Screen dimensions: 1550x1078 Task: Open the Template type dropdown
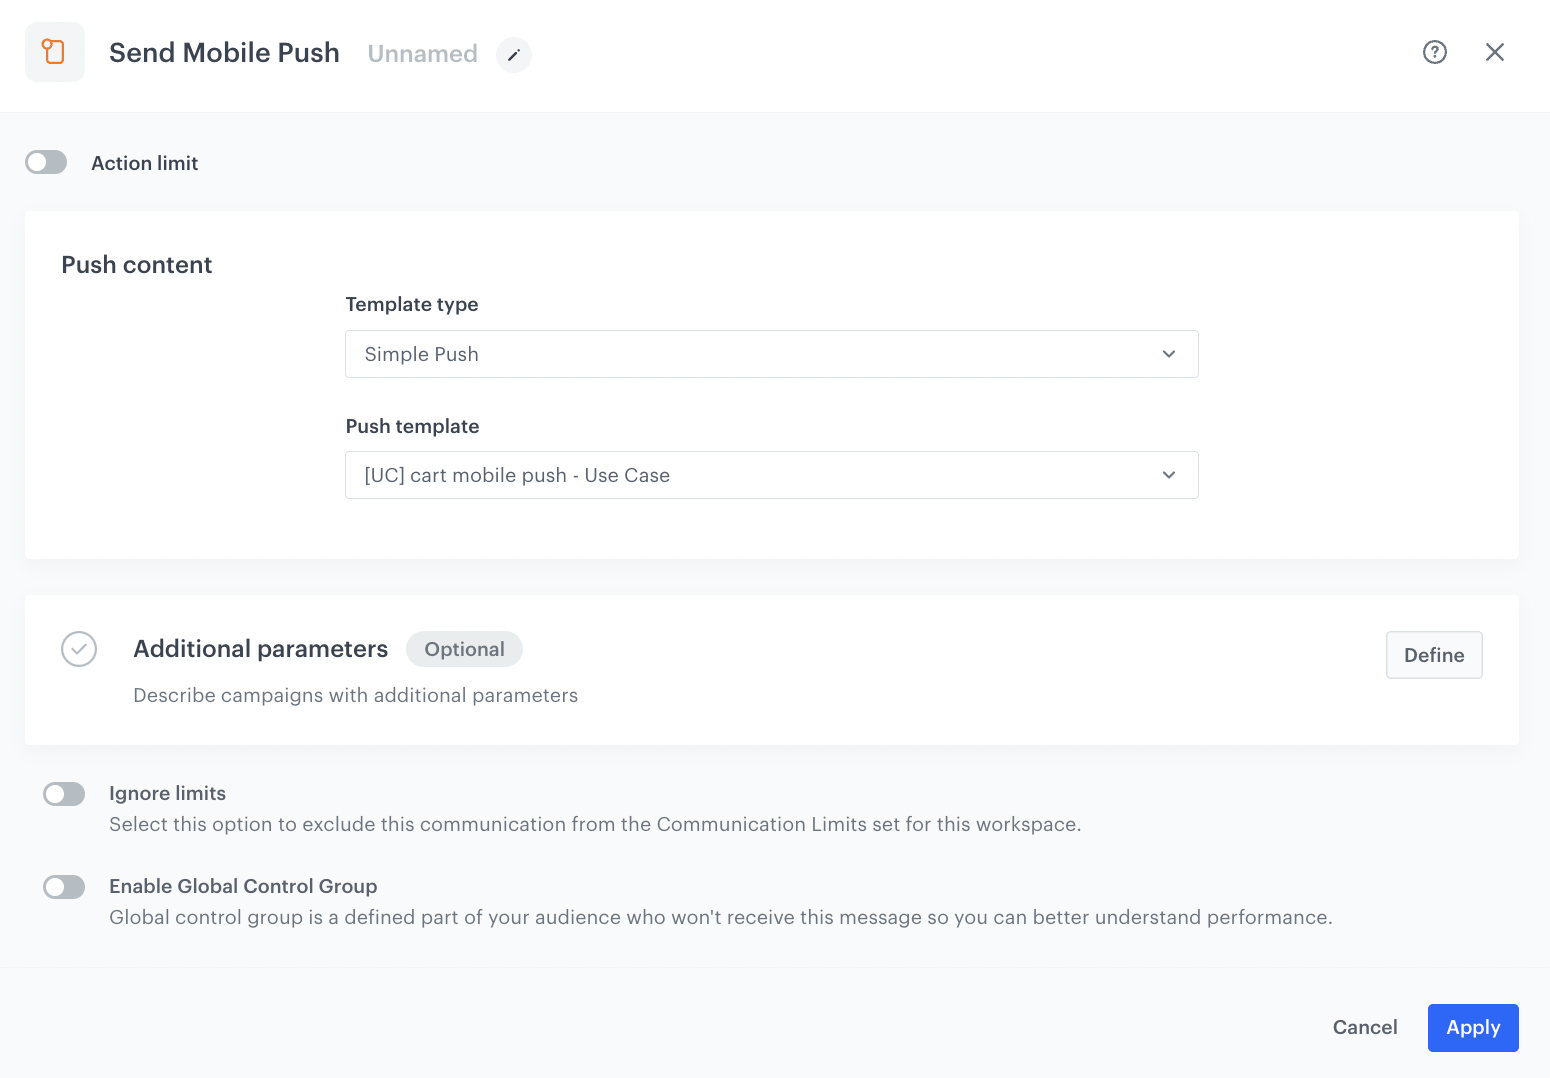(771, 354)
